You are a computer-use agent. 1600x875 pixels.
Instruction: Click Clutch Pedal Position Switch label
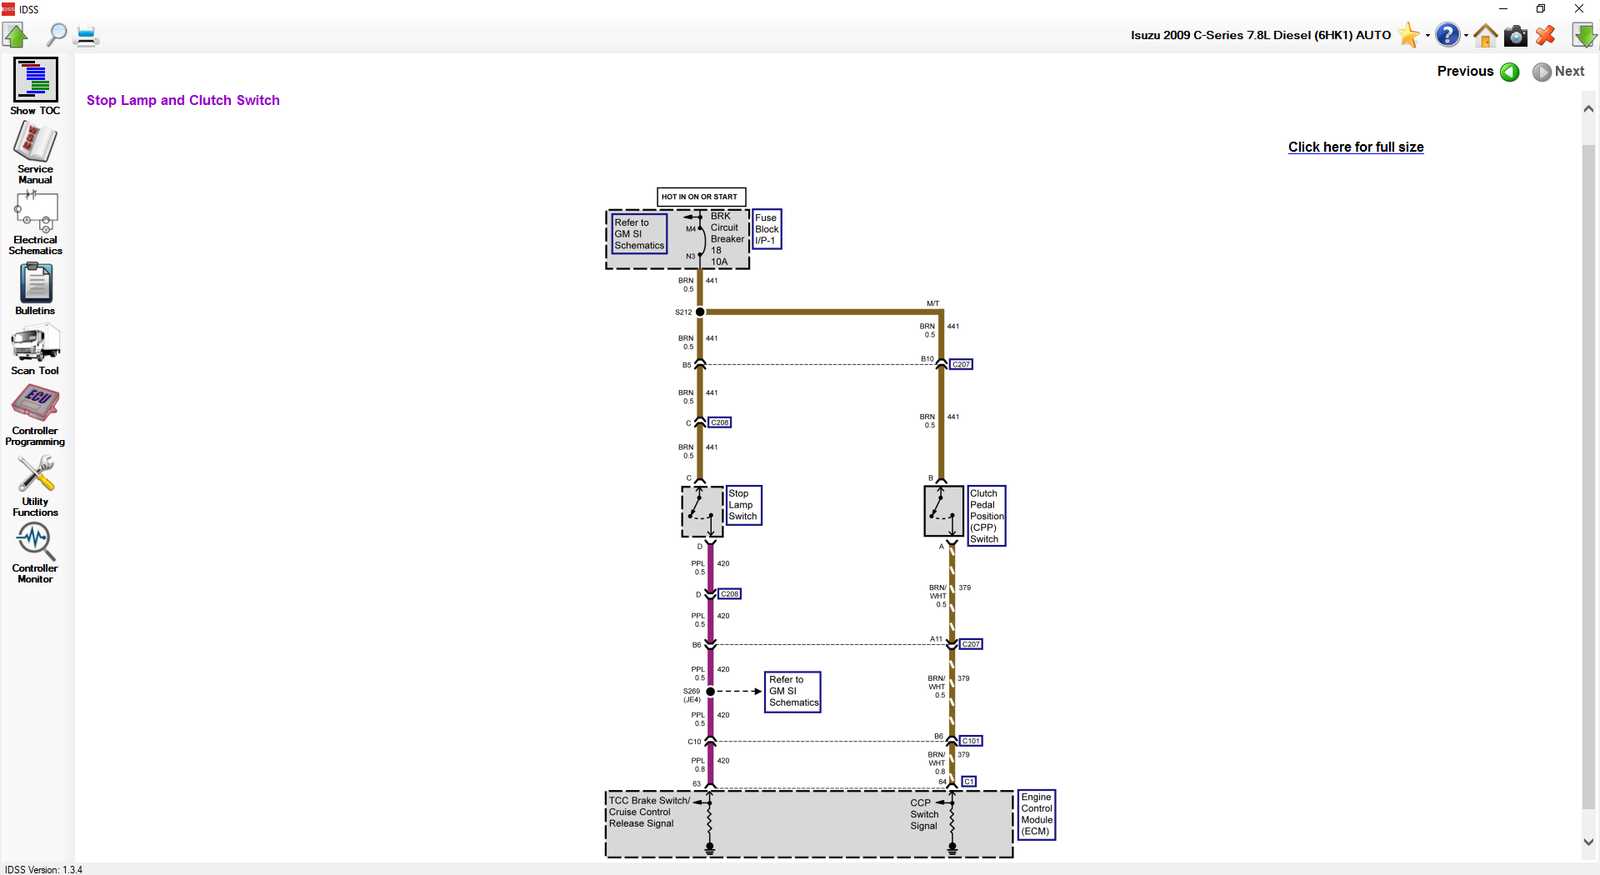tap(986, 516)
